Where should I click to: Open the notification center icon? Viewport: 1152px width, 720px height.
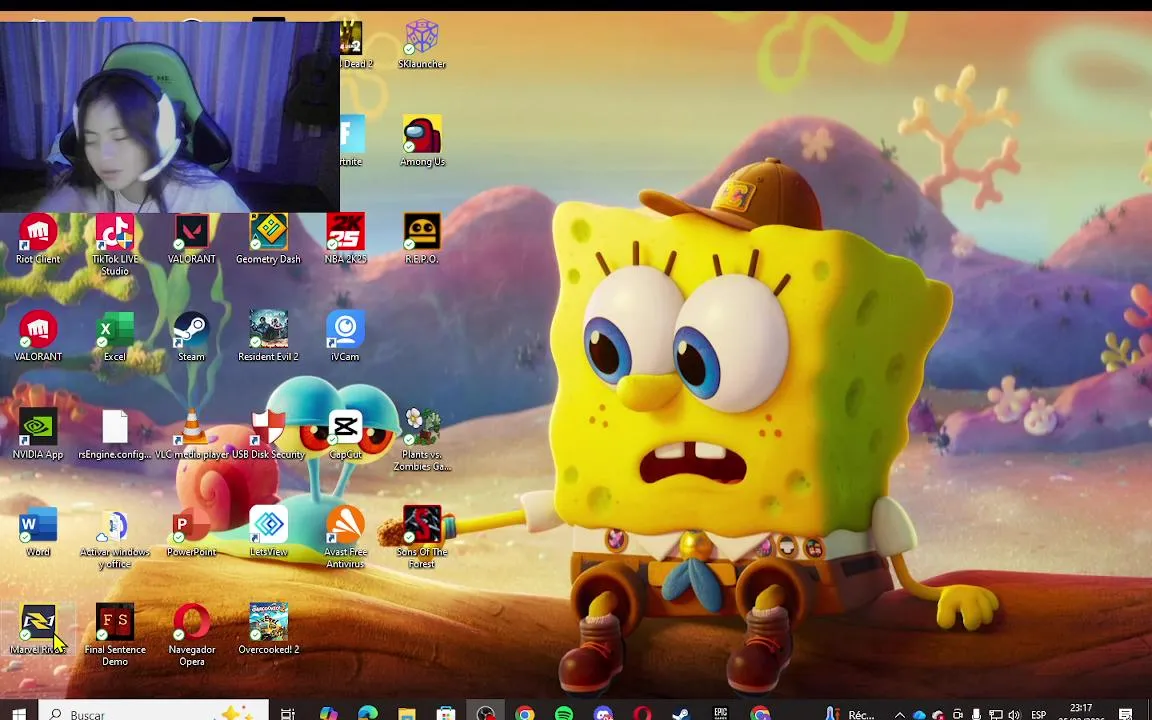coord(1126,714)
